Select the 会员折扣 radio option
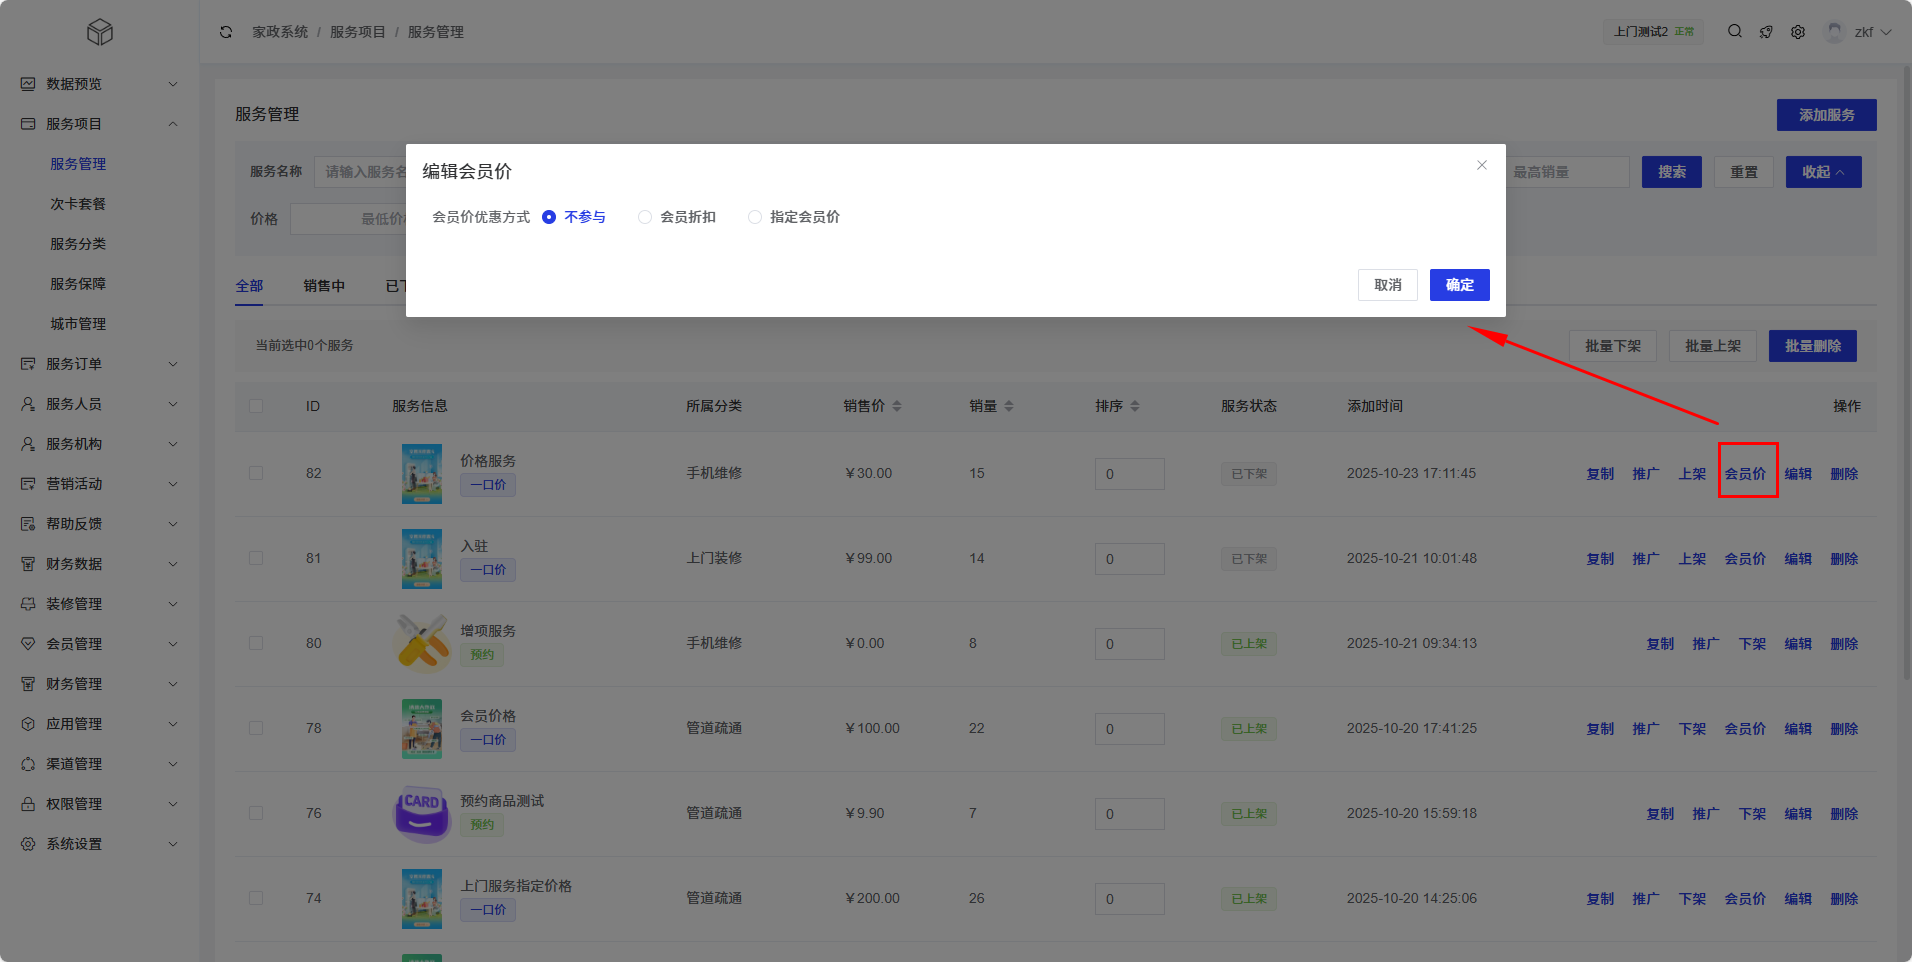This screenshot has height=962, width=1912. tap(645, 217)
